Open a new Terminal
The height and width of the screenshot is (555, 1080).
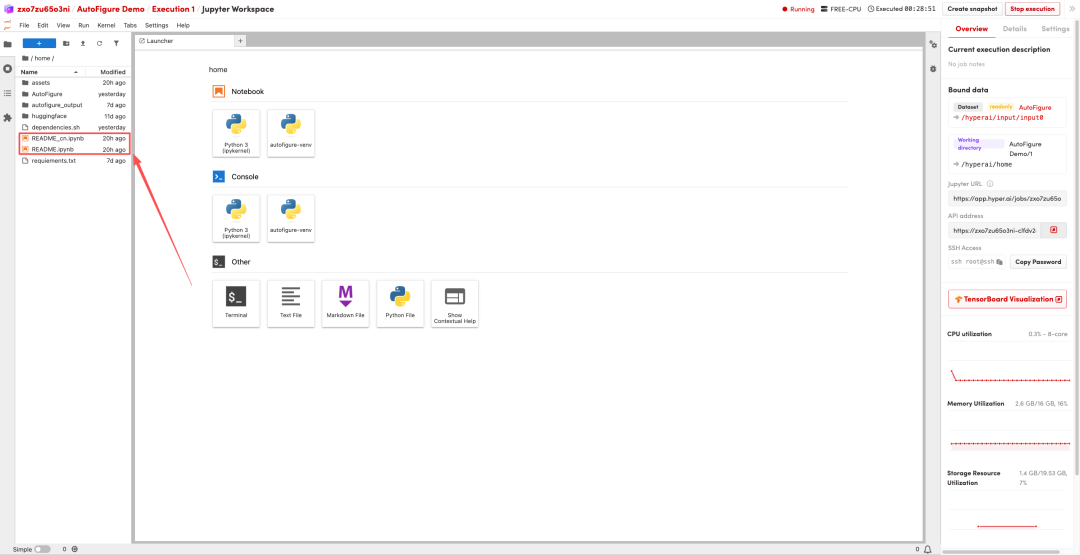(x=236, y=304)
